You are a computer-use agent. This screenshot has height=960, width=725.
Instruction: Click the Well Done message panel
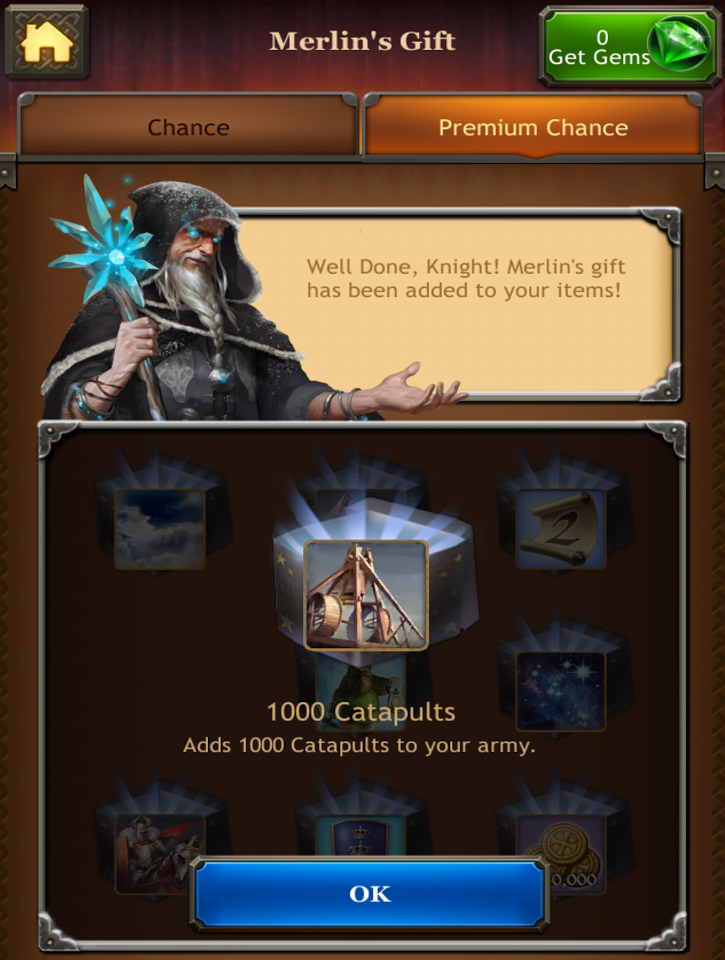pyautogui.click(x=456, y=304)
